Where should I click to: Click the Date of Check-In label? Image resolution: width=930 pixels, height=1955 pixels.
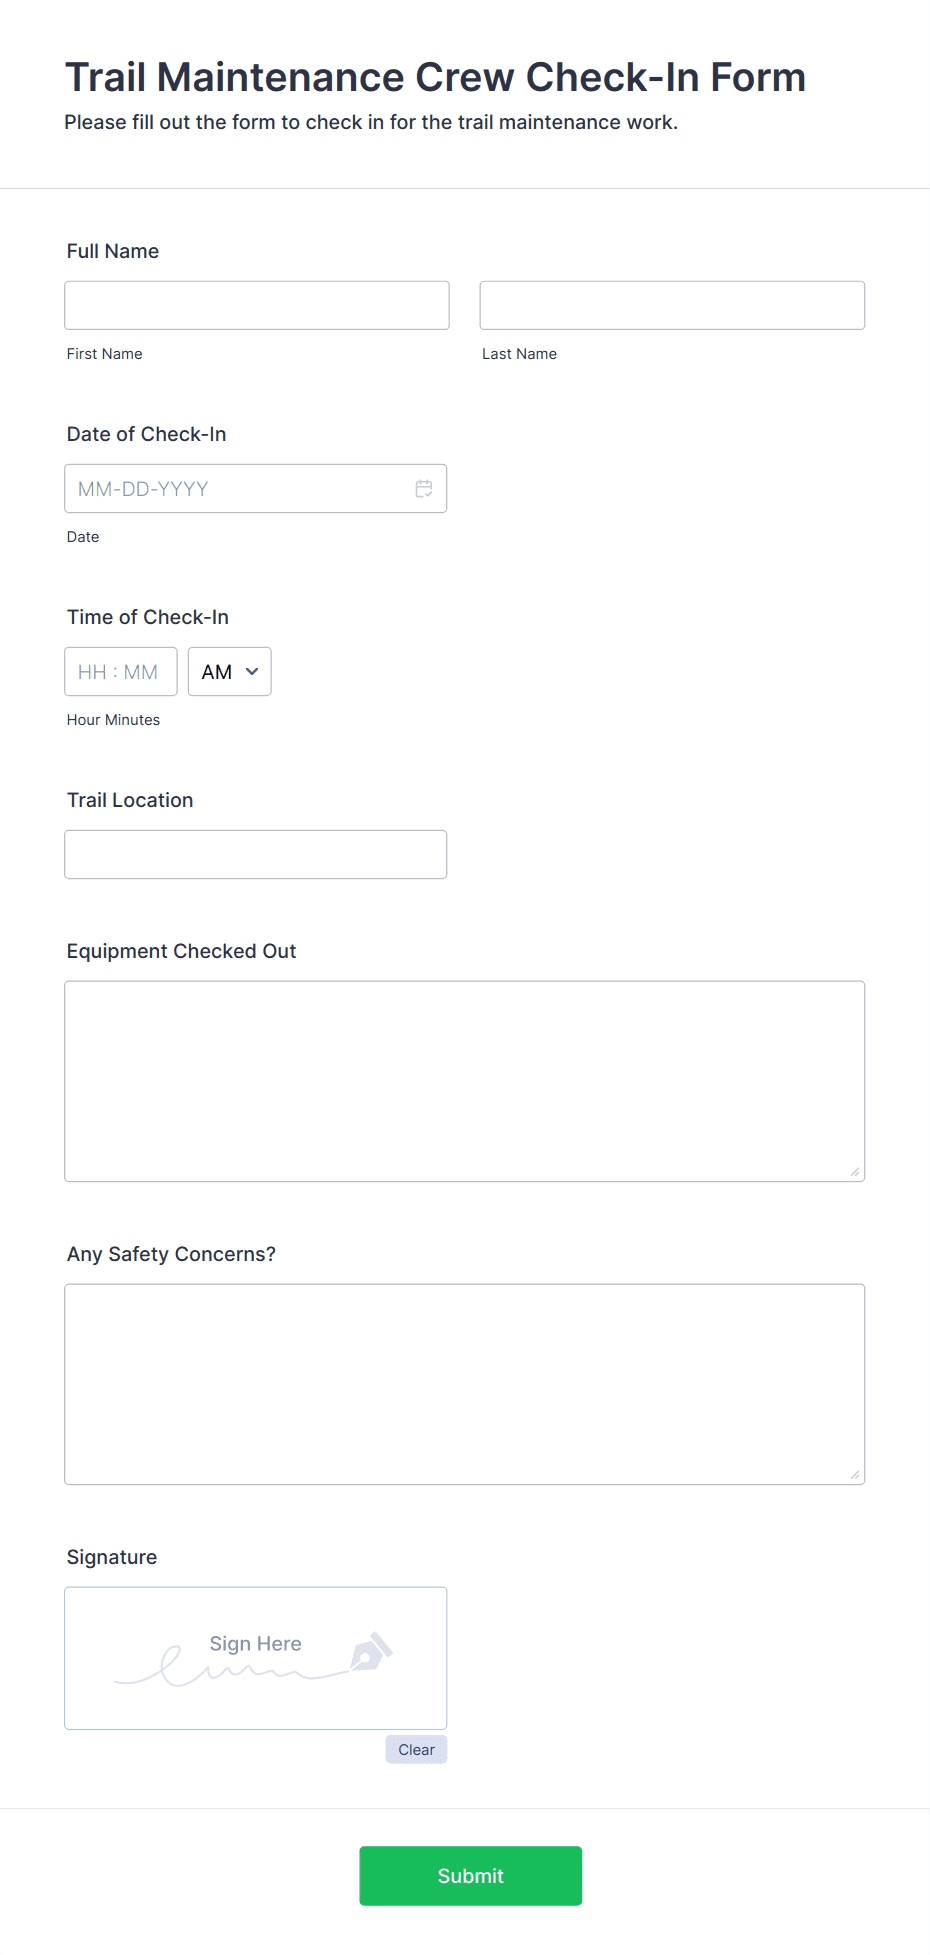pyautogui.click(x=147, y=434)
